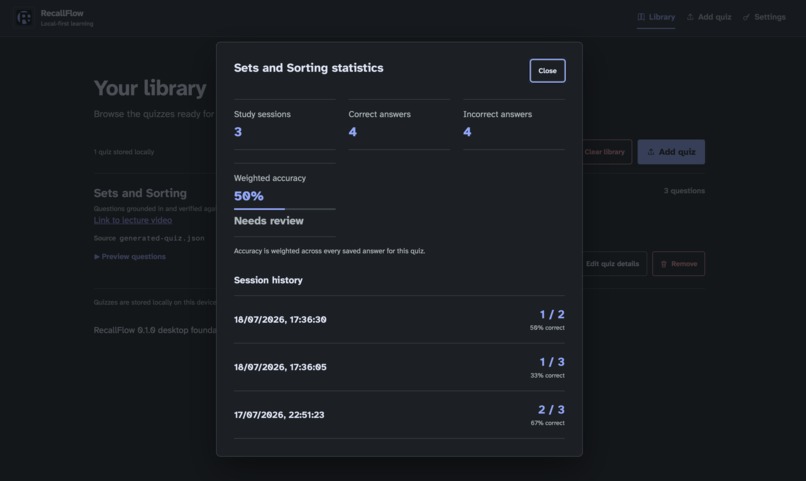
Task: Click Sets and Sorting quiz title in library
Action: (x=140, y=193)
